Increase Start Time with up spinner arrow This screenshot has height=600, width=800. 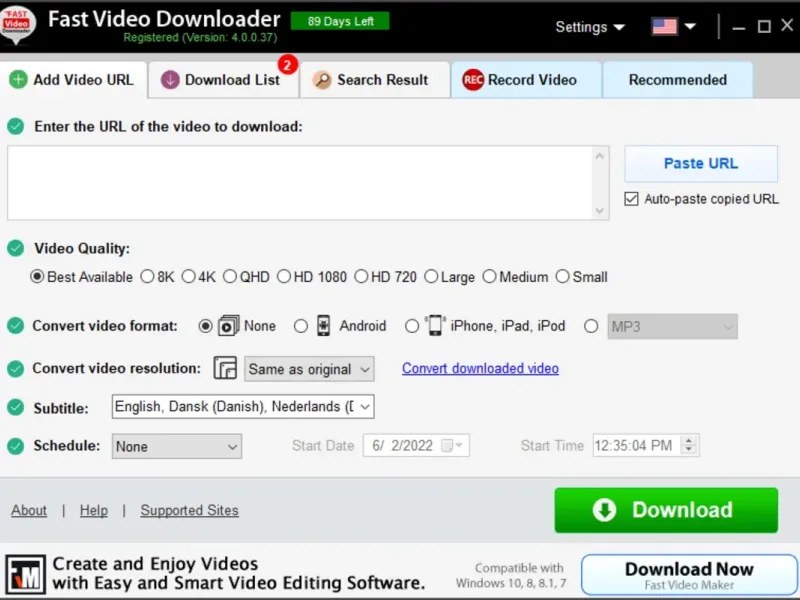(689, 441)
